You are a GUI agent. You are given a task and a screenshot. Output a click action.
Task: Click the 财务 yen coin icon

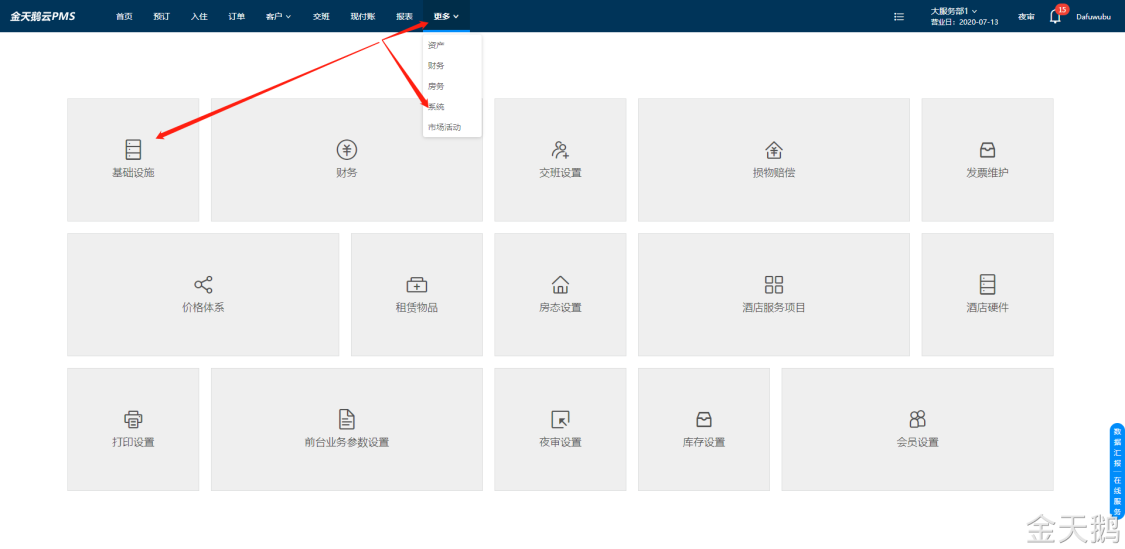[347, 150]
